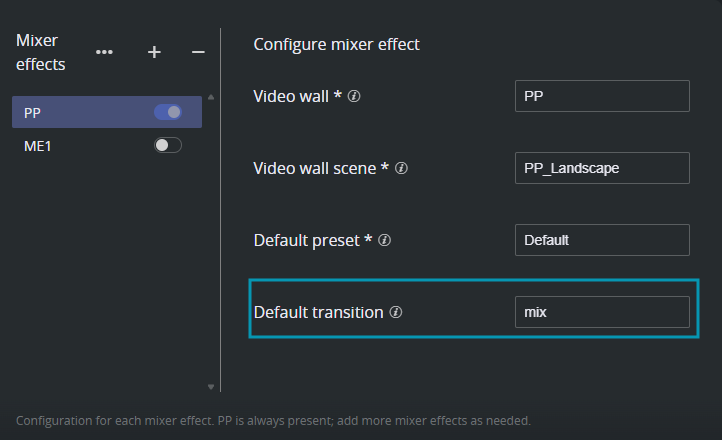This screenshot has width=722, height=440.
Task: Disable the PP mixer effect toggle
Action: point(168,112)
